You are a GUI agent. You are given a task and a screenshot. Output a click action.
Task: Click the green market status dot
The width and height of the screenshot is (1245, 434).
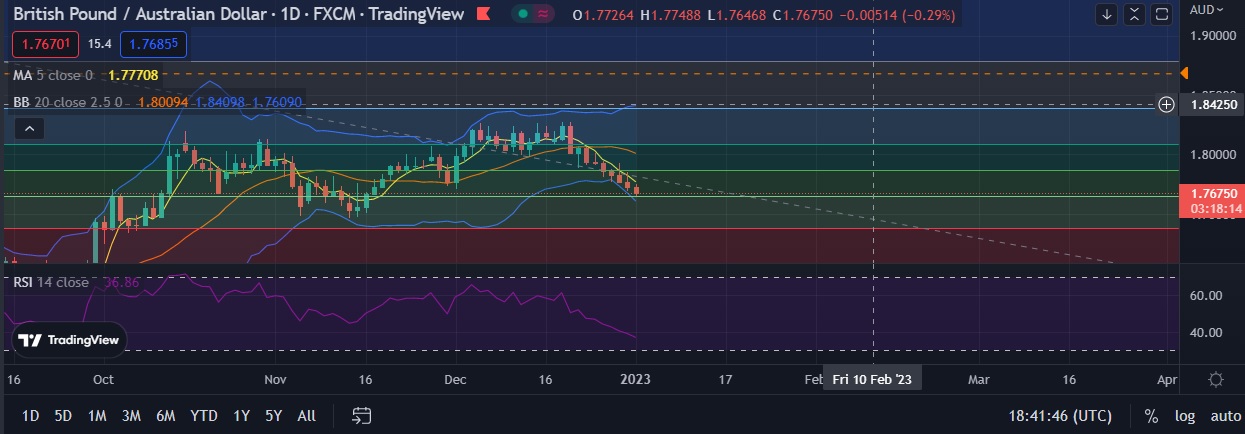click(x=522, y=14)
